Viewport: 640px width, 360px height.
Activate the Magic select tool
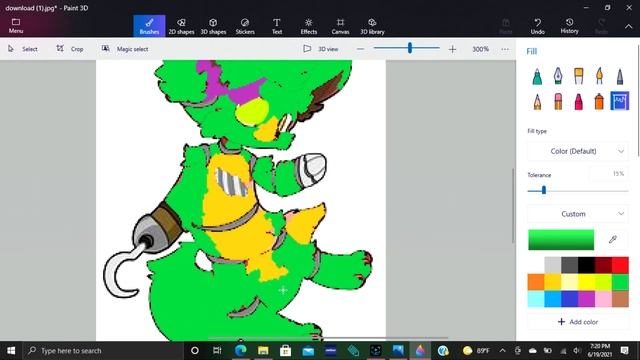tap(125, 49)
